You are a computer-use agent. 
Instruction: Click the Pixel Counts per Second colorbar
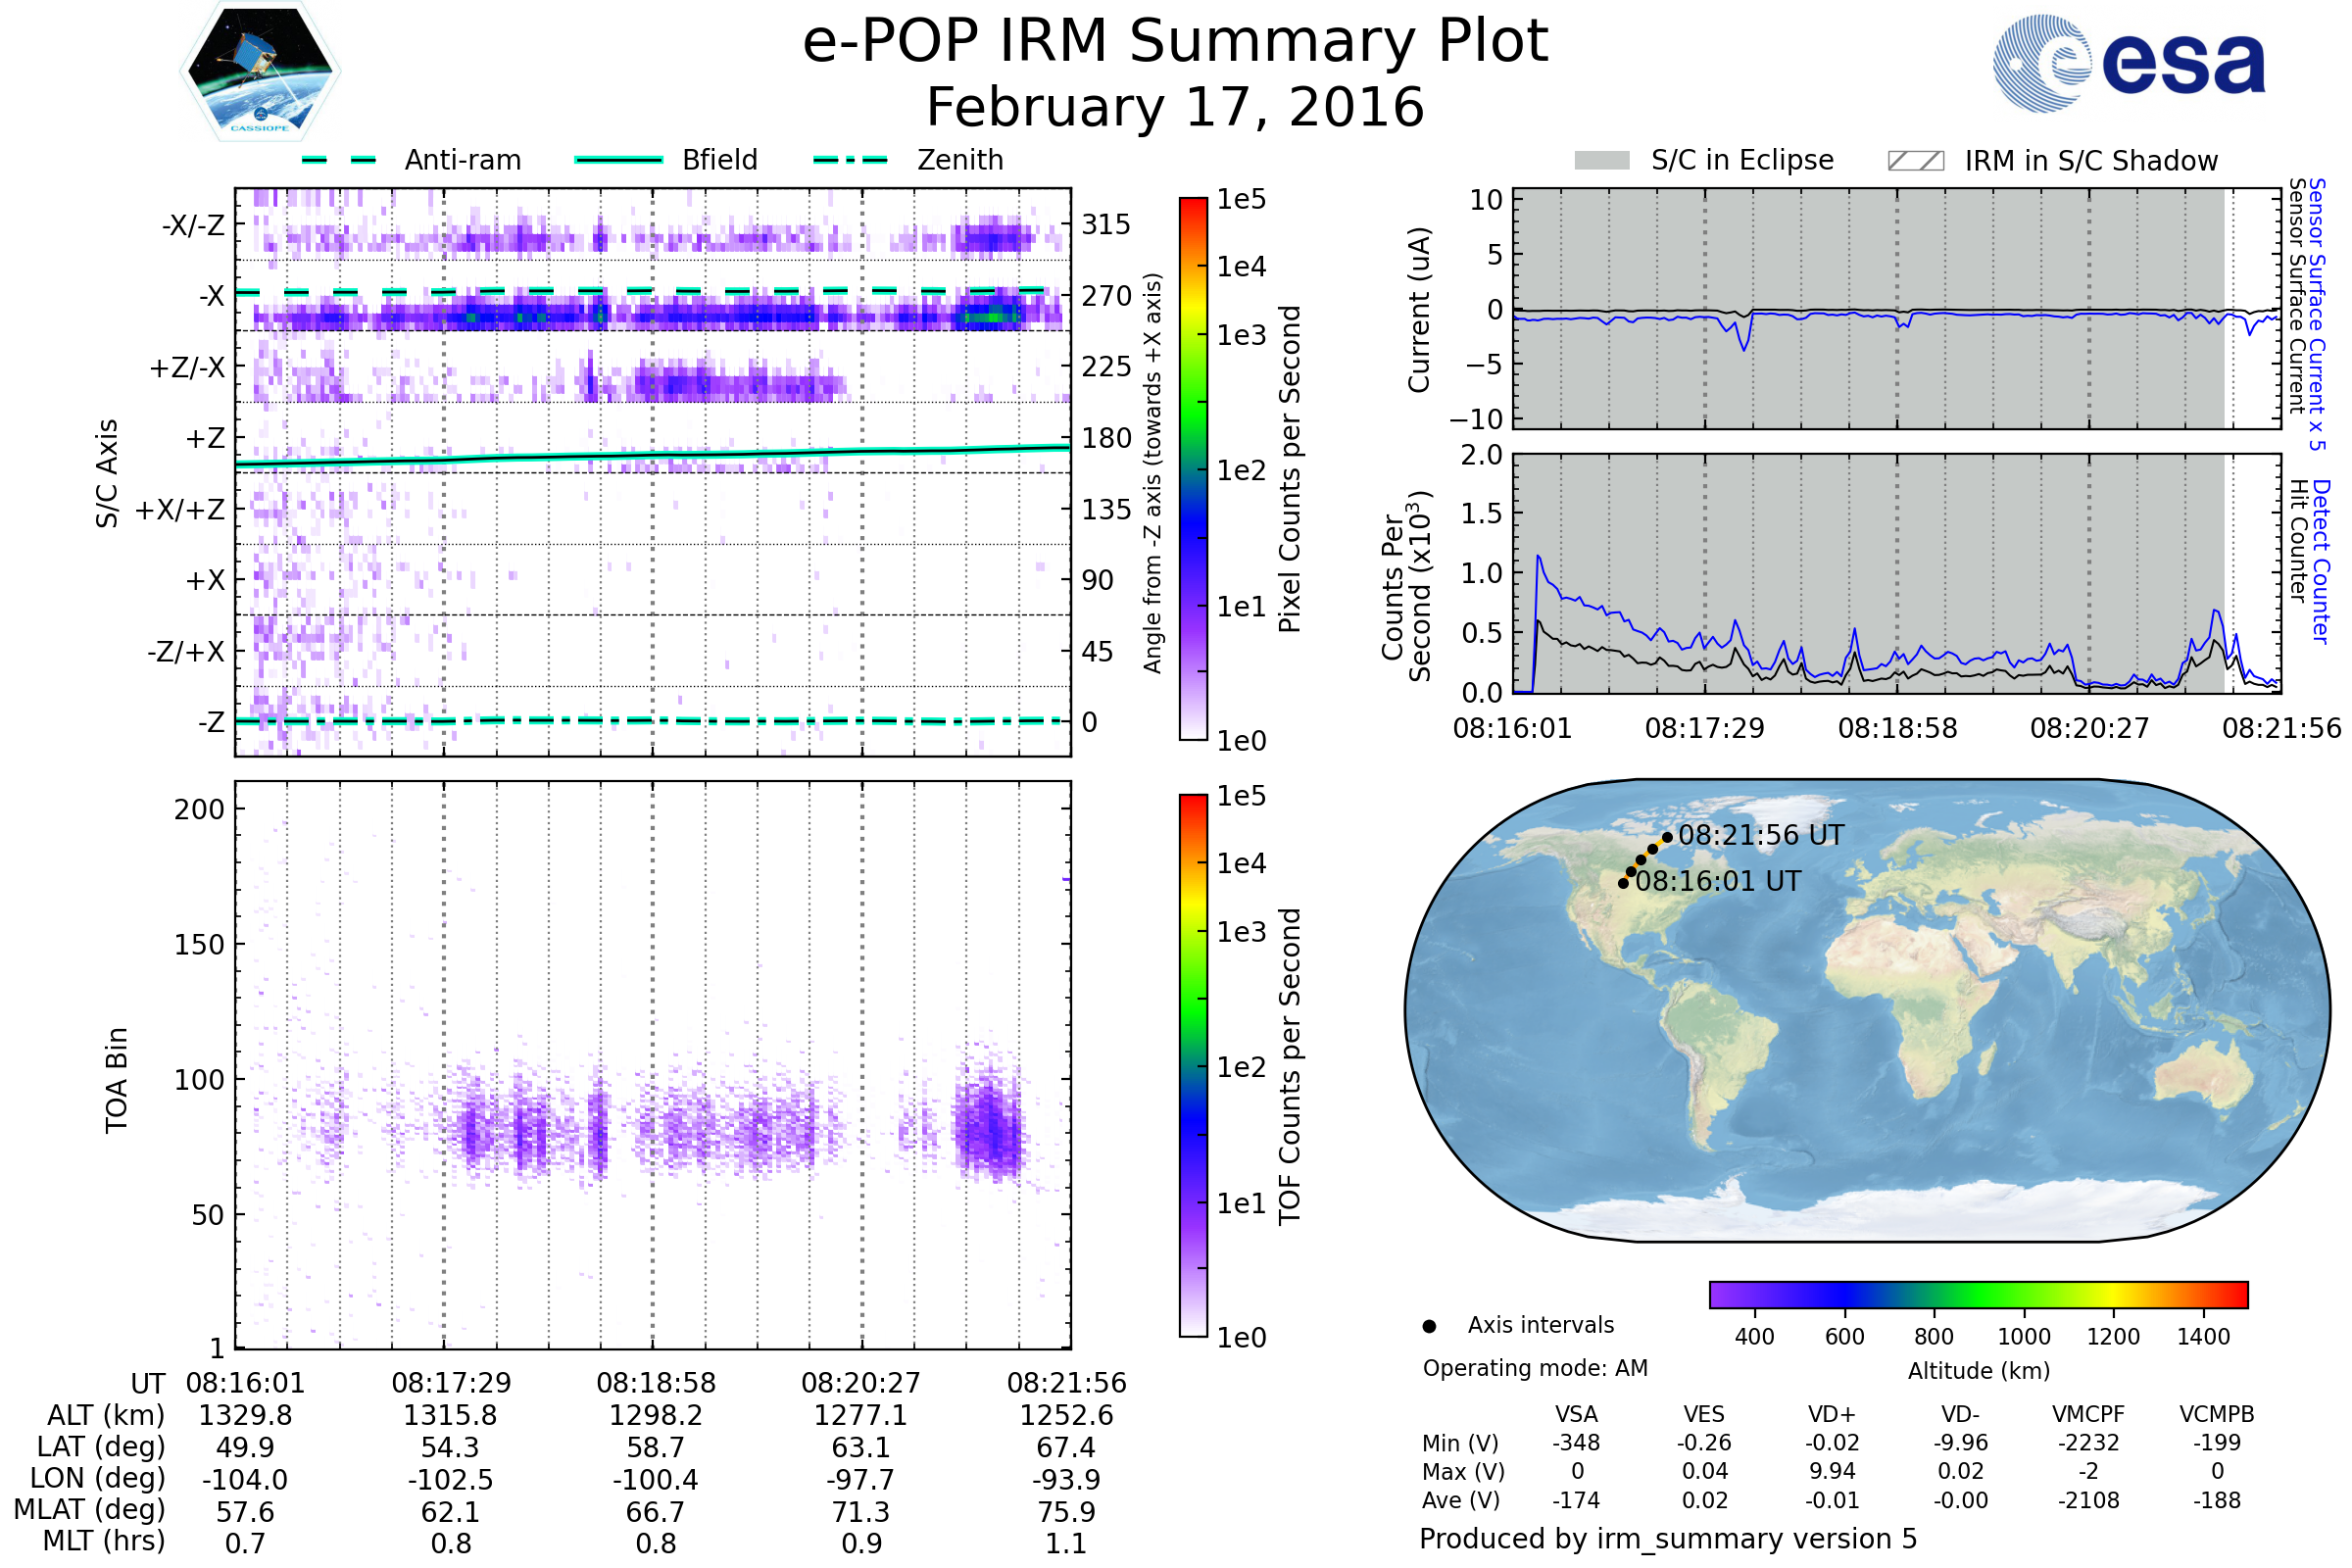point(1193,468)
